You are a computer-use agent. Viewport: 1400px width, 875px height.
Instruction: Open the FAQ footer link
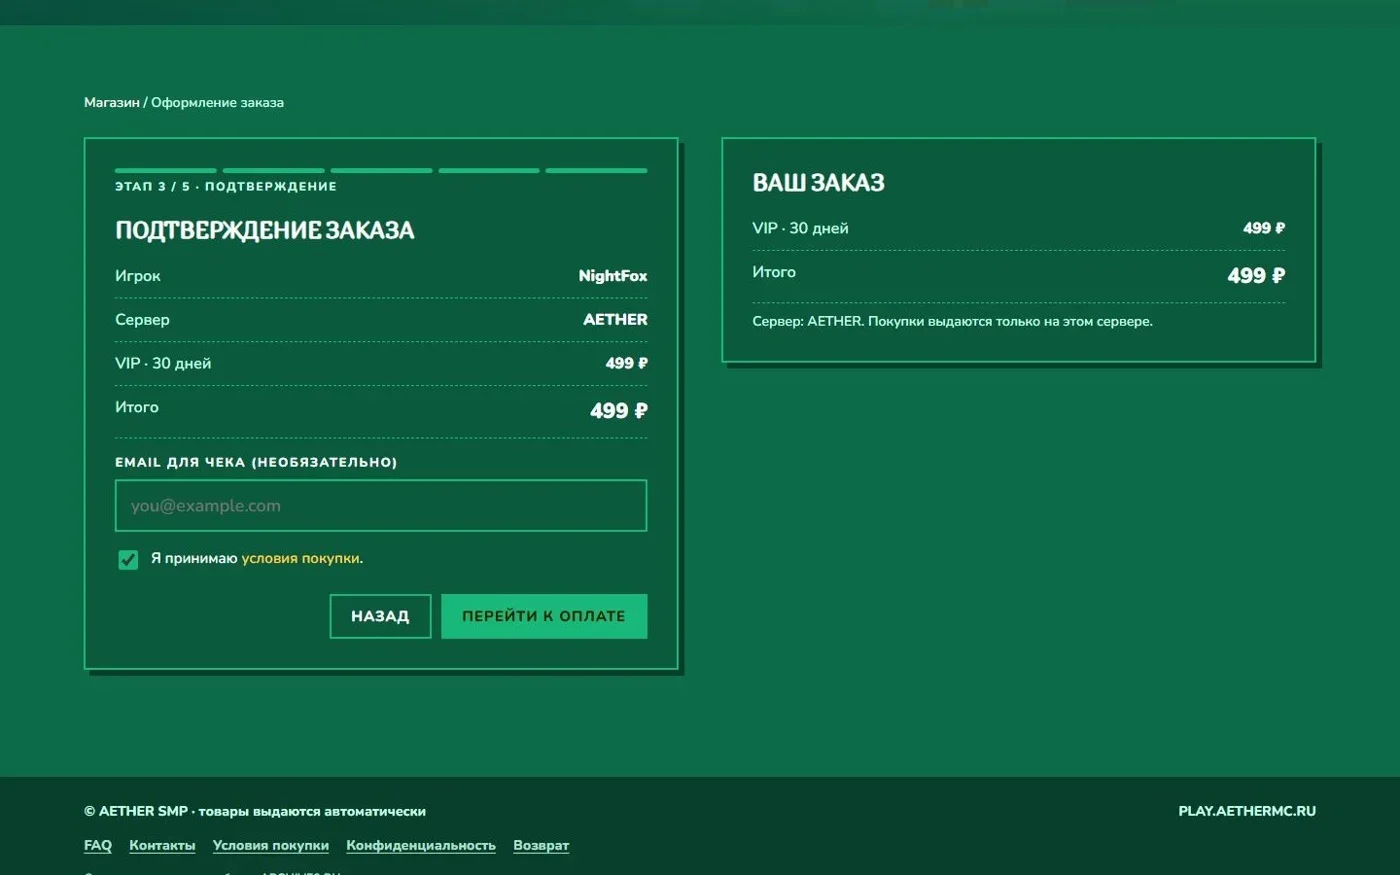coord(98,845)
